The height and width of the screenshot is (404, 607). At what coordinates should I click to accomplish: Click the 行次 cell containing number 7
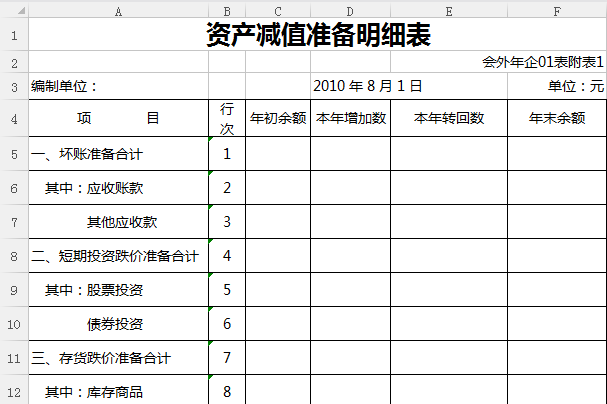point(227,358)
